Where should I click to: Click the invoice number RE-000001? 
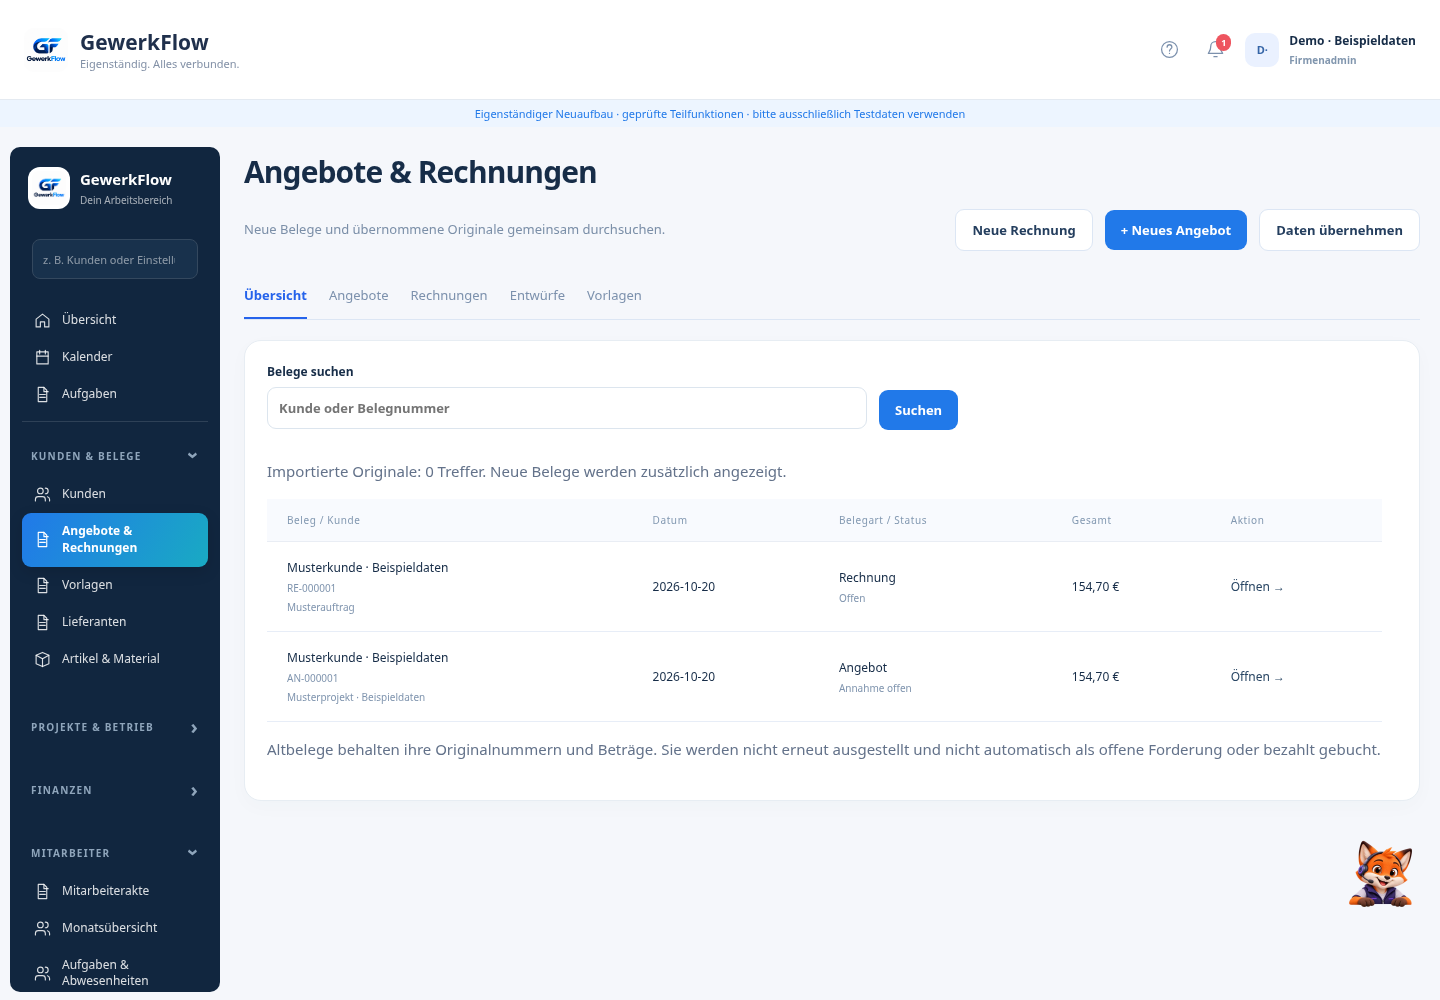coord(311,589)
